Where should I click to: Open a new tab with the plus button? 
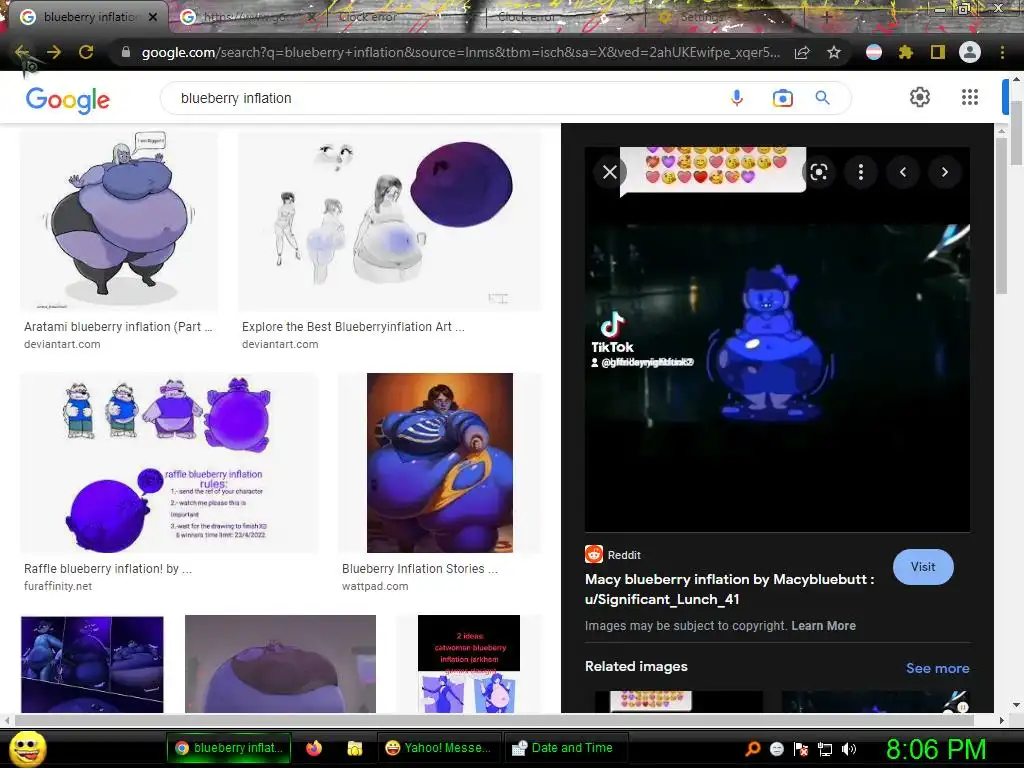(x=826, y=17)
